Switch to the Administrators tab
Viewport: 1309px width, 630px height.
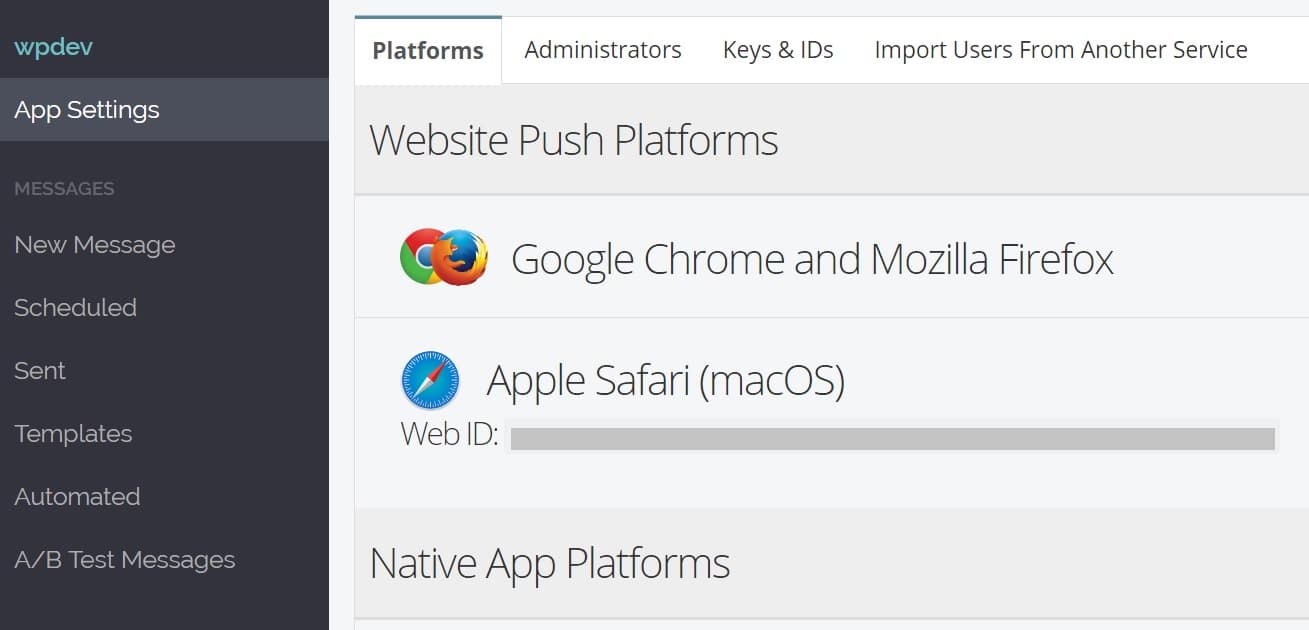[602, 49]
